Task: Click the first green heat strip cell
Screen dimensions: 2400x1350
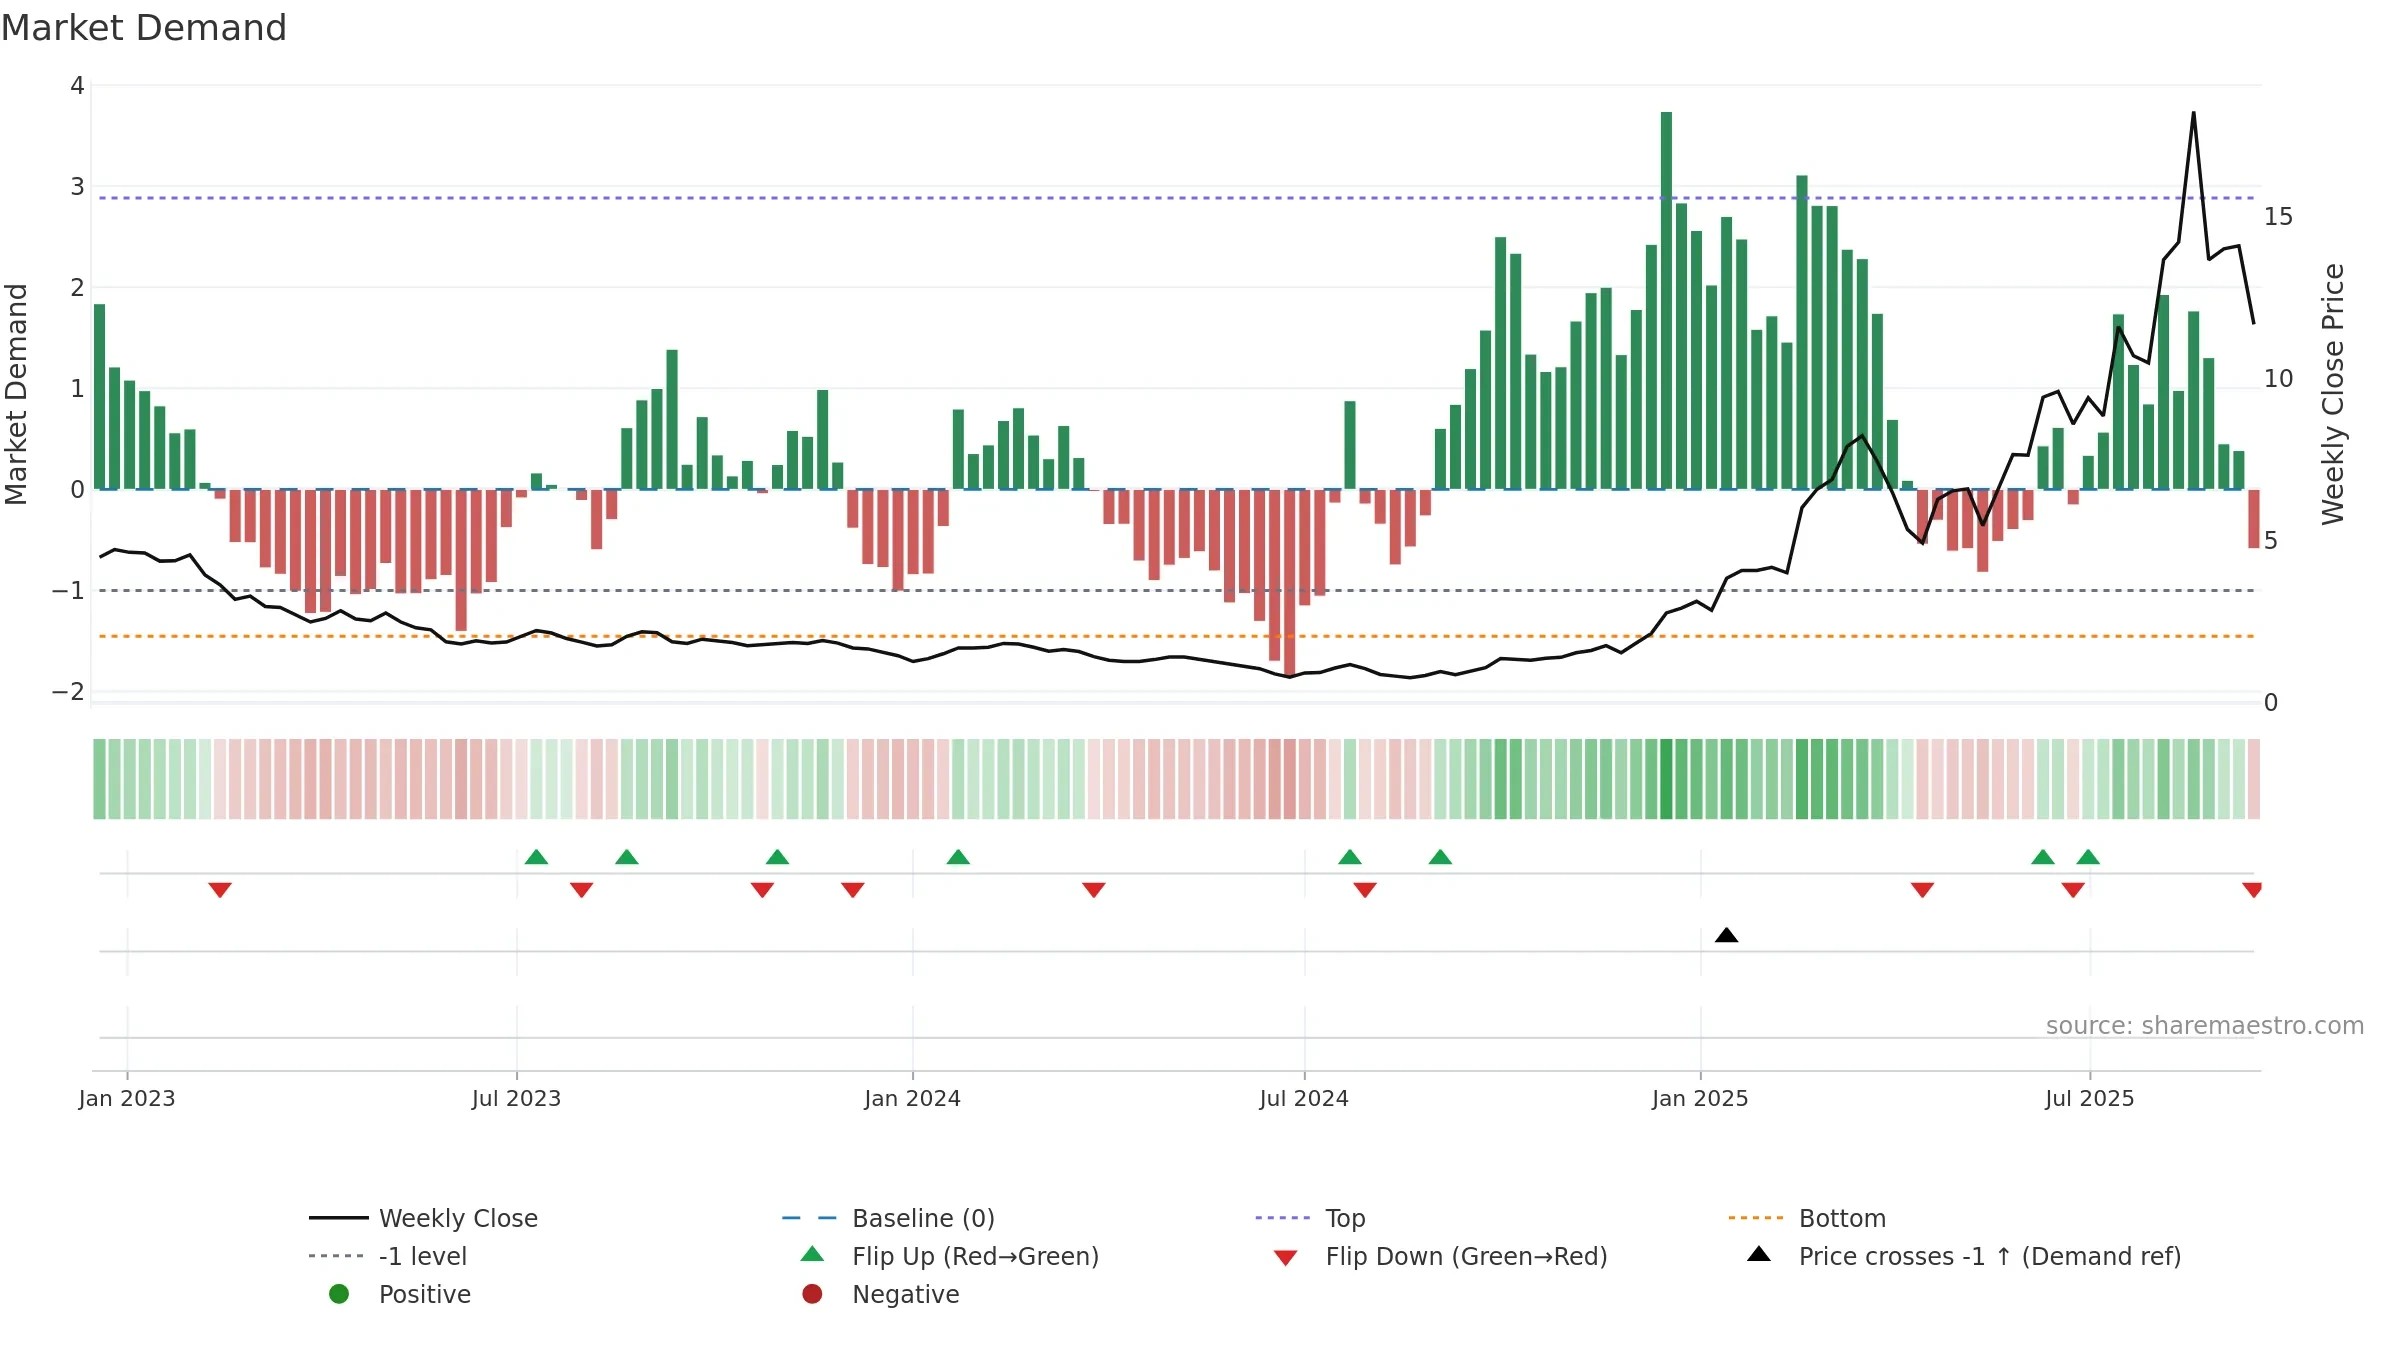Action: pos(99,779)
